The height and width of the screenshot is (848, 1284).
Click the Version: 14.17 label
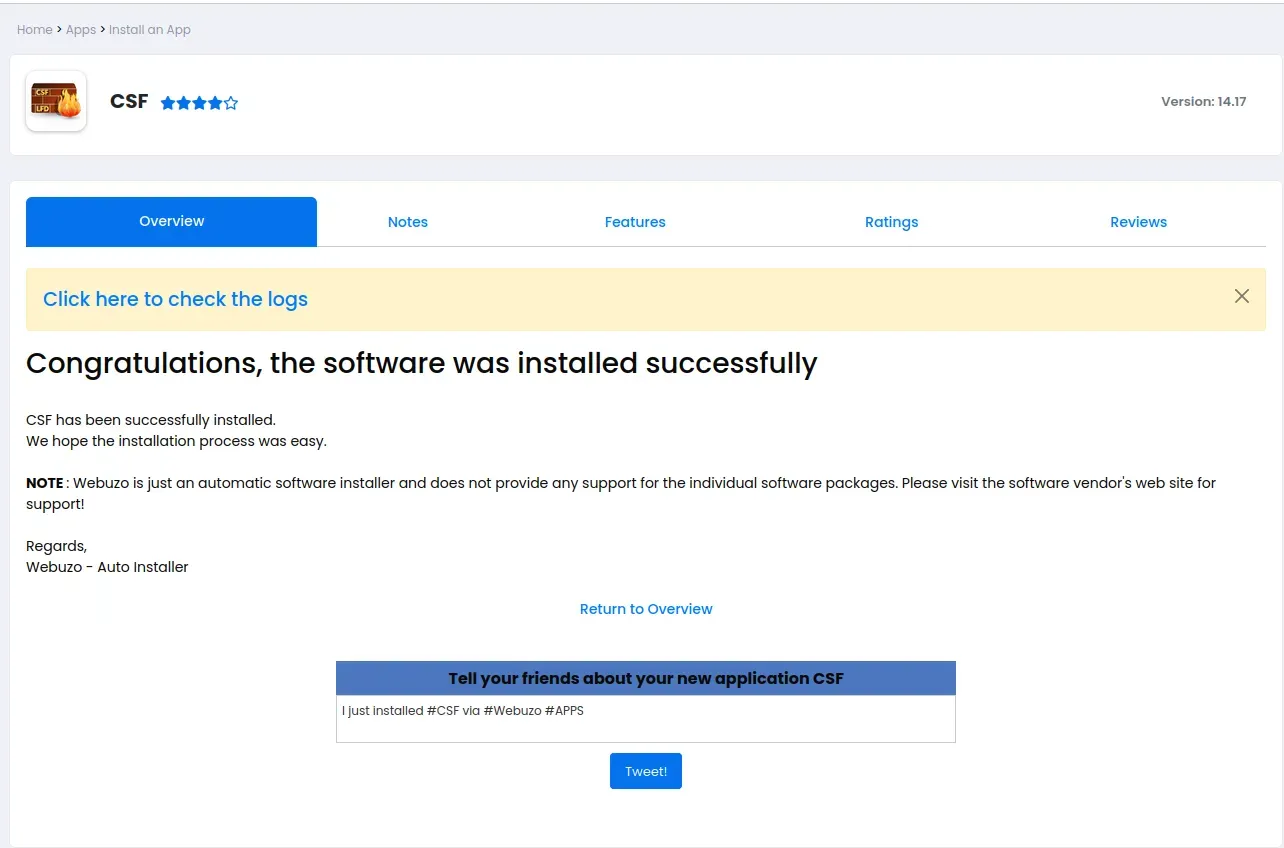[1203, 101]
